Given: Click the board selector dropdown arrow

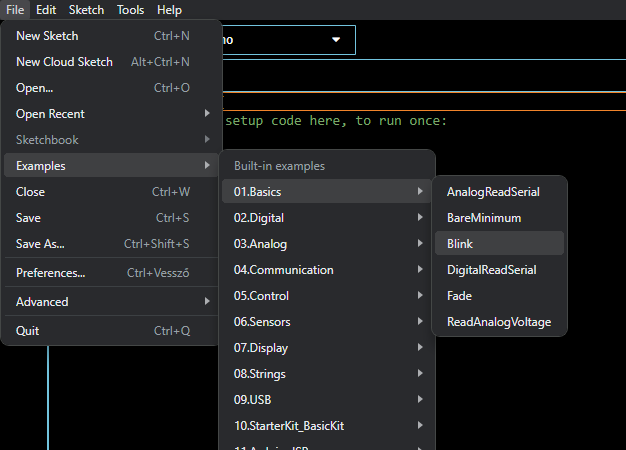Looking at the screenshot, I should coord(334,41).
